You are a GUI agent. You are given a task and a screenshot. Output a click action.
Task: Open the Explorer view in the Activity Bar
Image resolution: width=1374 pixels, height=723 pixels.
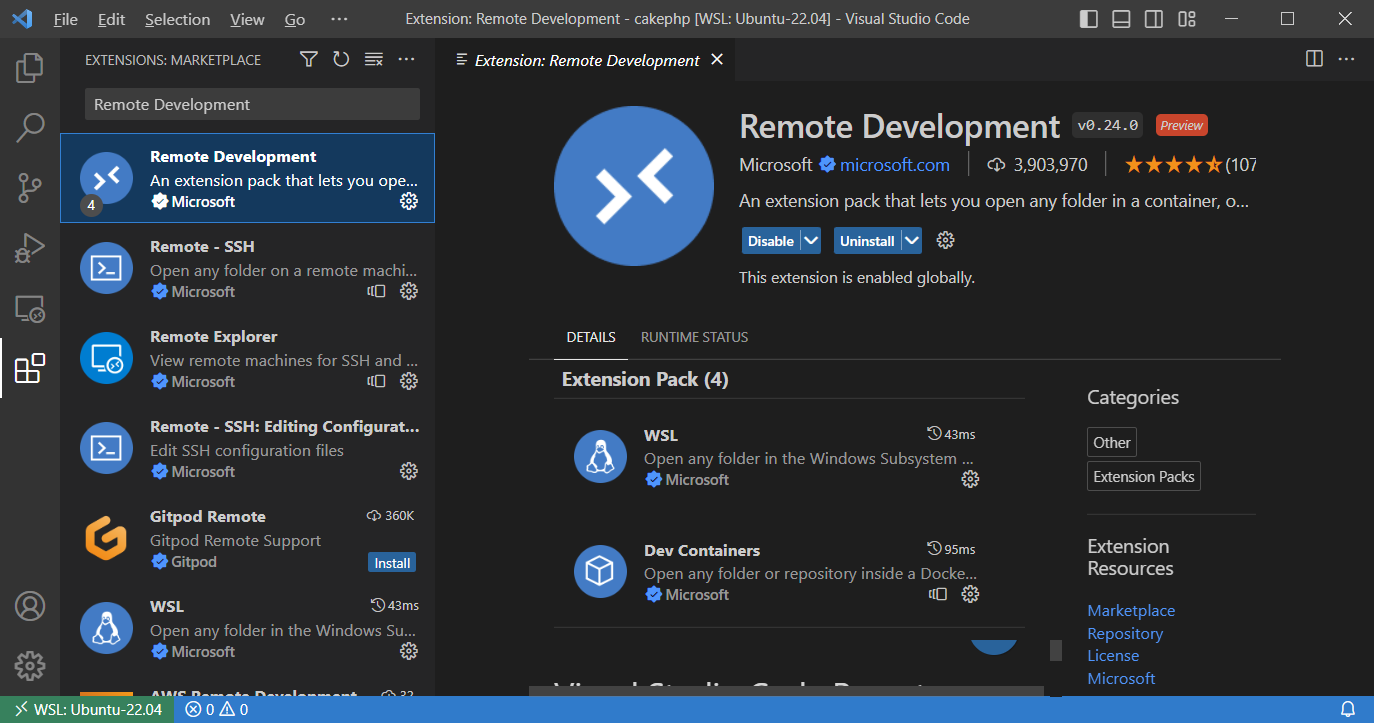point(29,67)
